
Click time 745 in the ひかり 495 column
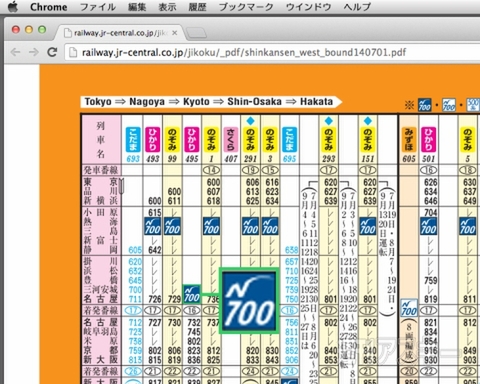click(194, 332)
